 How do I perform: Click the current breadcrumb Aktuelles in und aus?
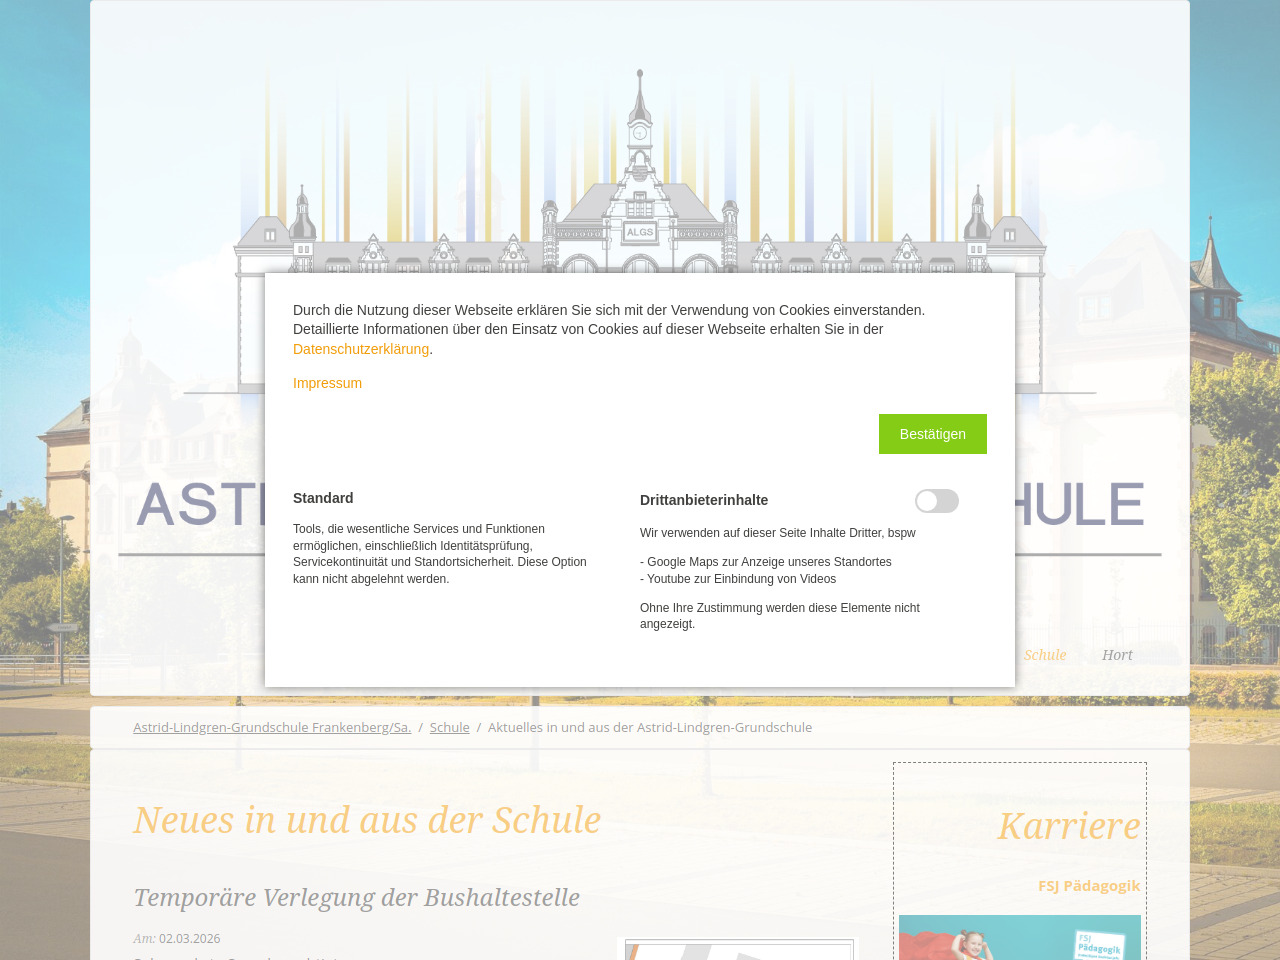(x=649, y=727)
